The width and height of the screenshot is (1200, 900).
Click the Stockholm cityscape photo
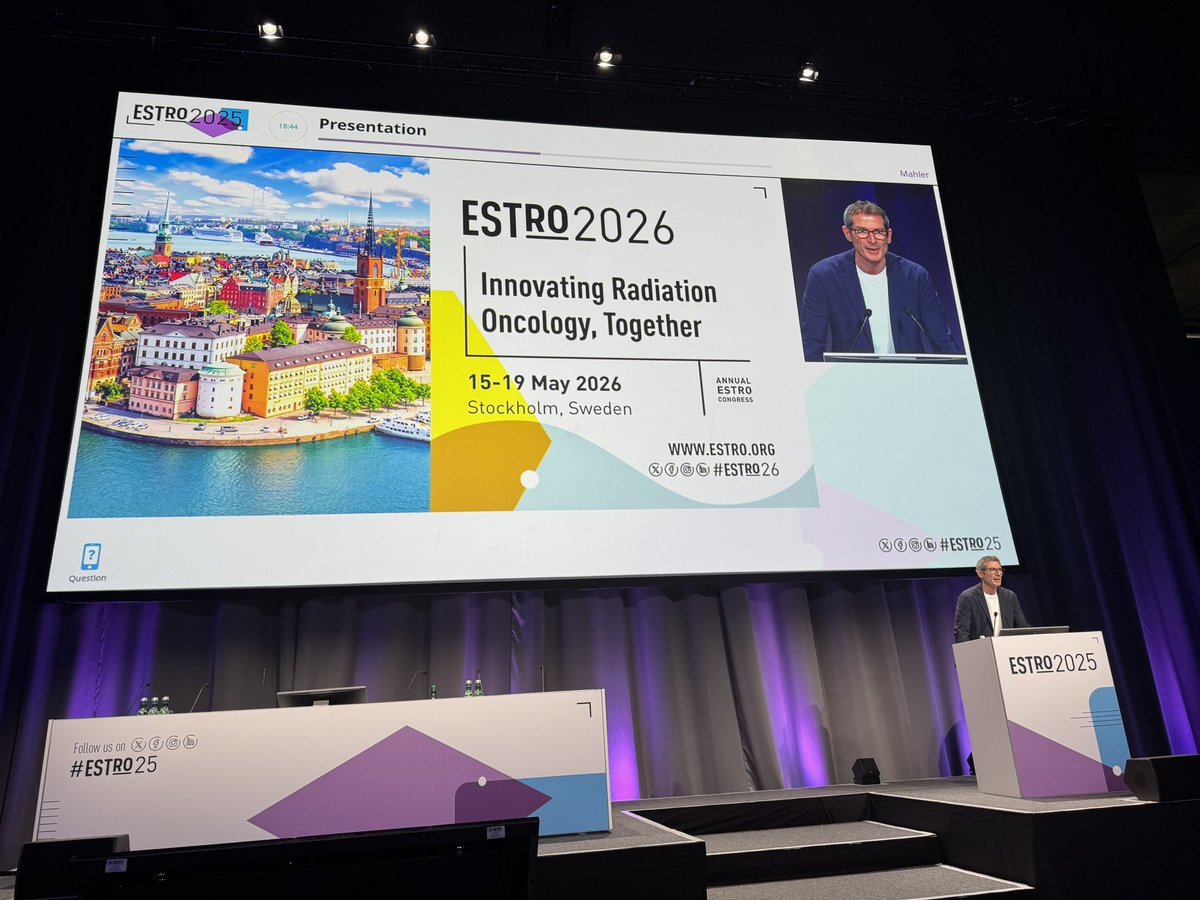(250, 330)
